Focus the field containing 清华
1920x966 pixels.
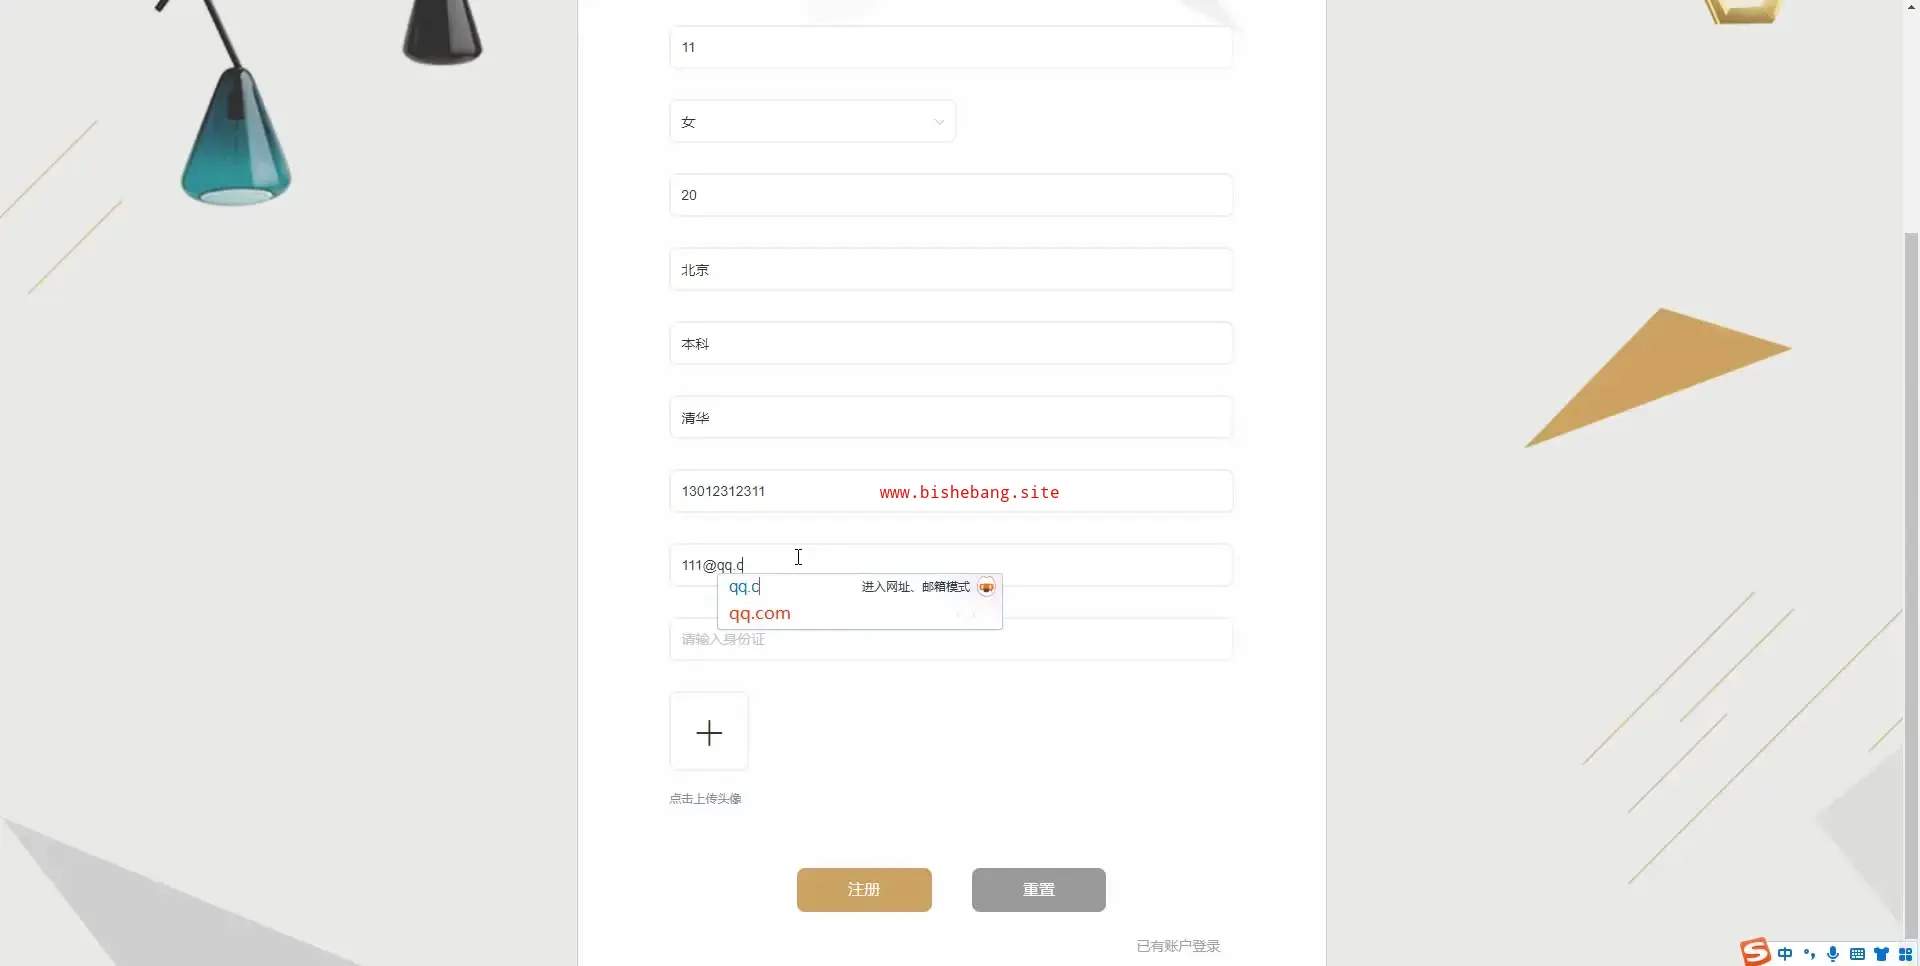point(950,418)
